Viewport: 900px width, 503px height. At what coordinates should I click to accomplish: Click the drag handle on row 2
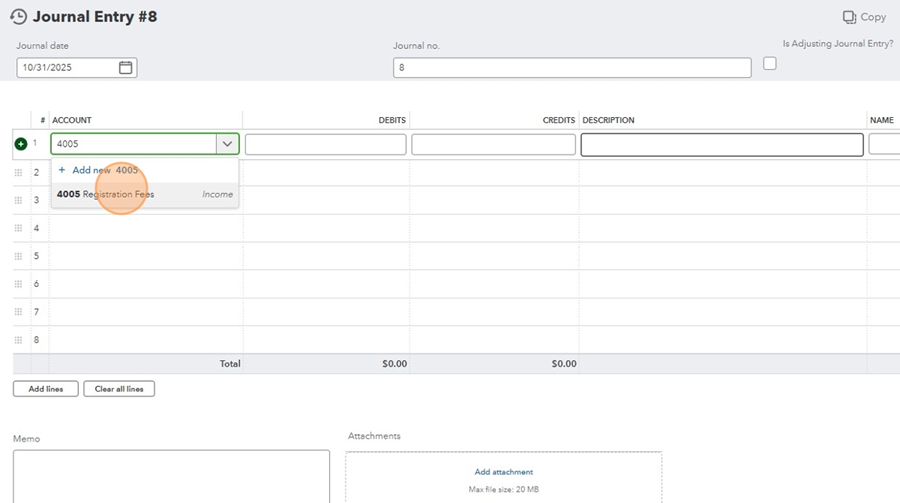18,172
